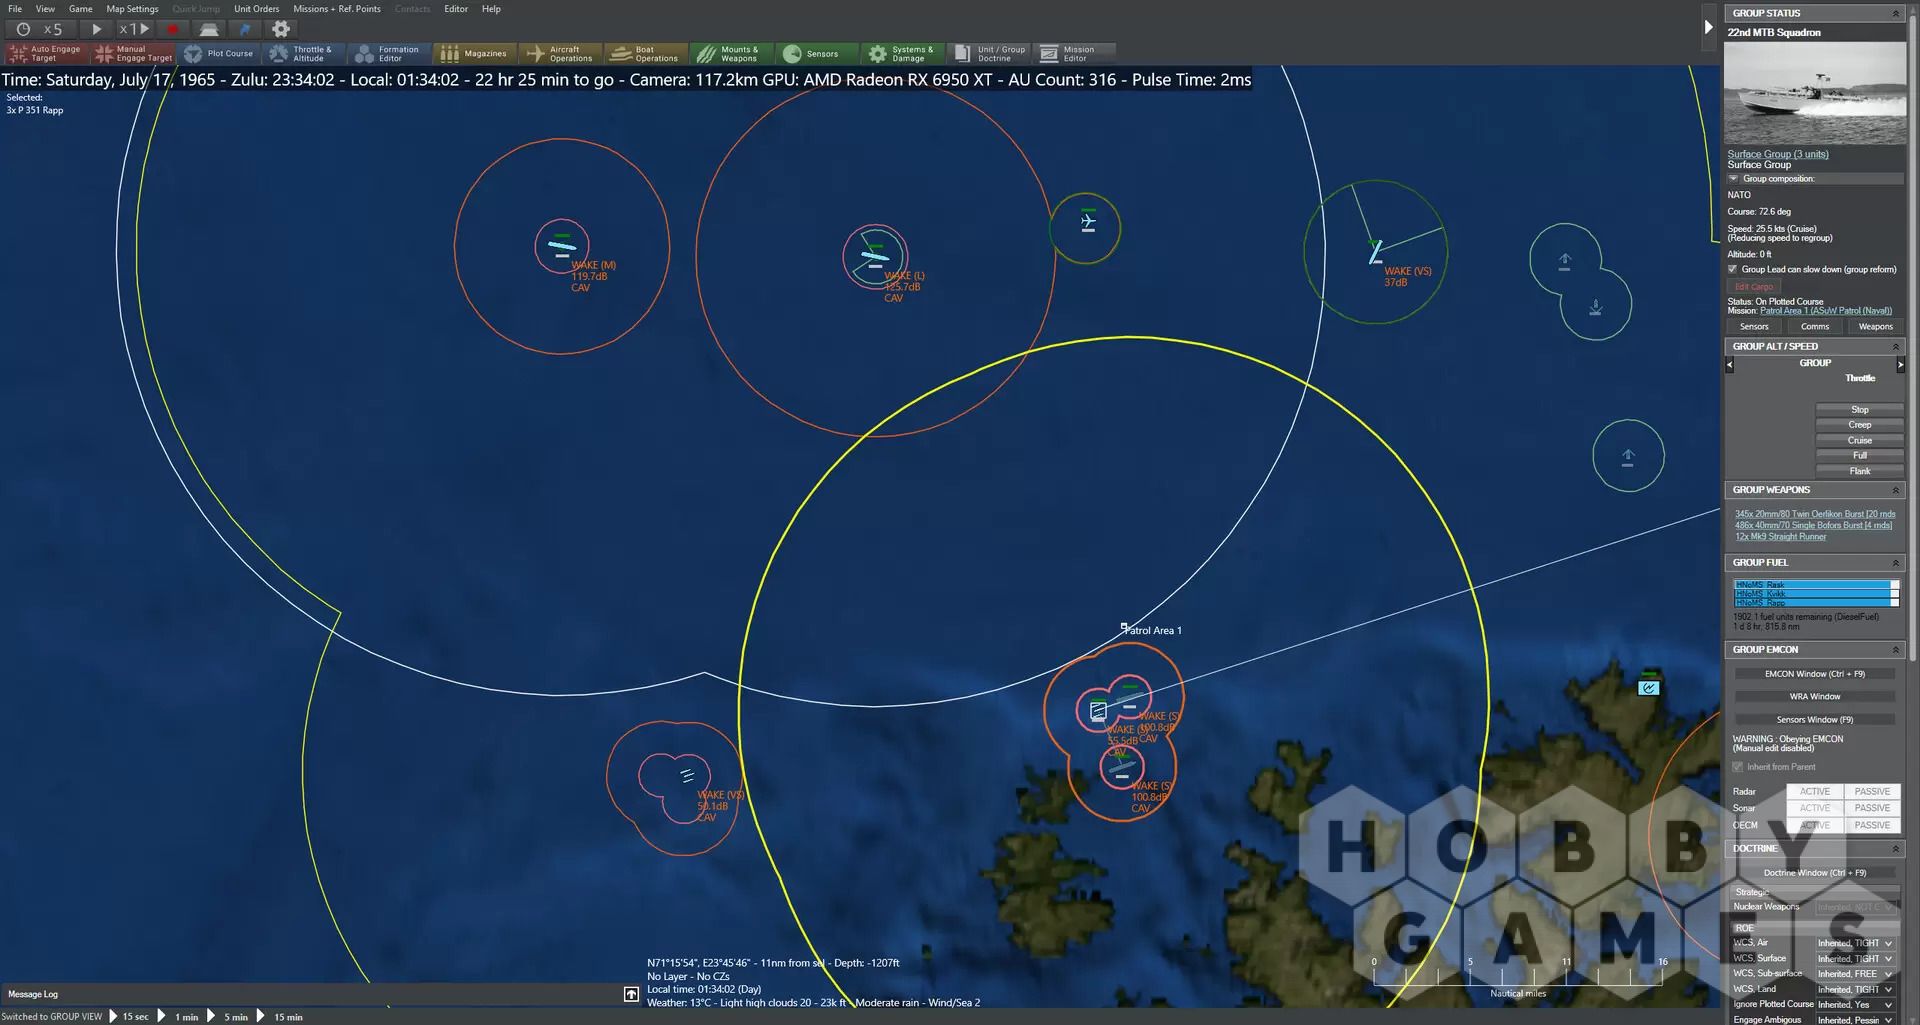Select WAKE (M) 119.7dB contact on map
This screenshot has height=1025, width=1920.
pyautogui.click(x=561, y=246)
